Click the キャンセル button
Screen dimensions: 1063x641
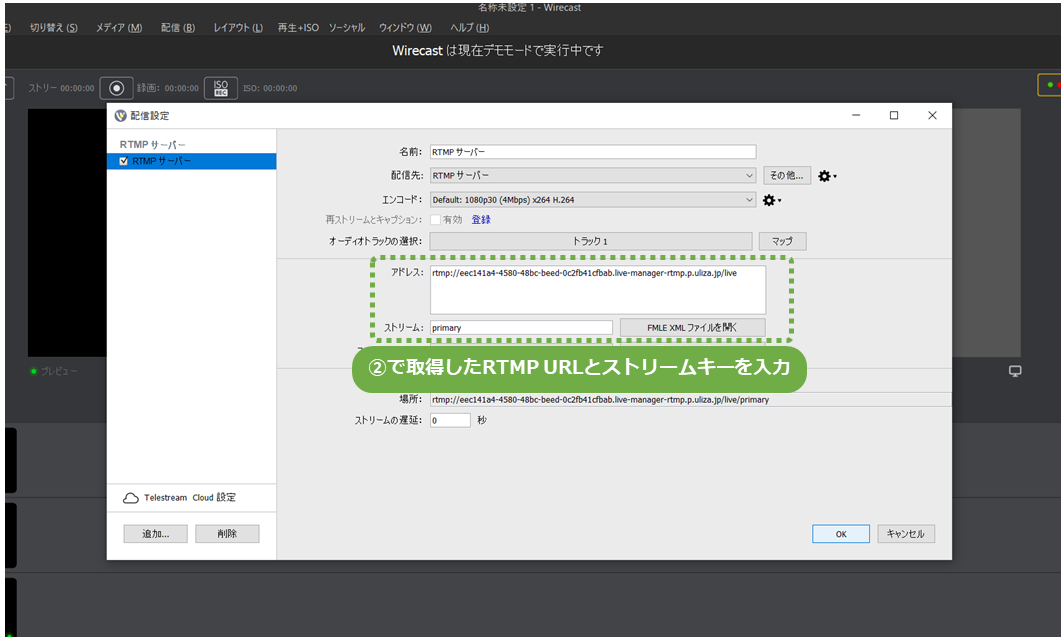pyautogui.click(x=906, y=534)
